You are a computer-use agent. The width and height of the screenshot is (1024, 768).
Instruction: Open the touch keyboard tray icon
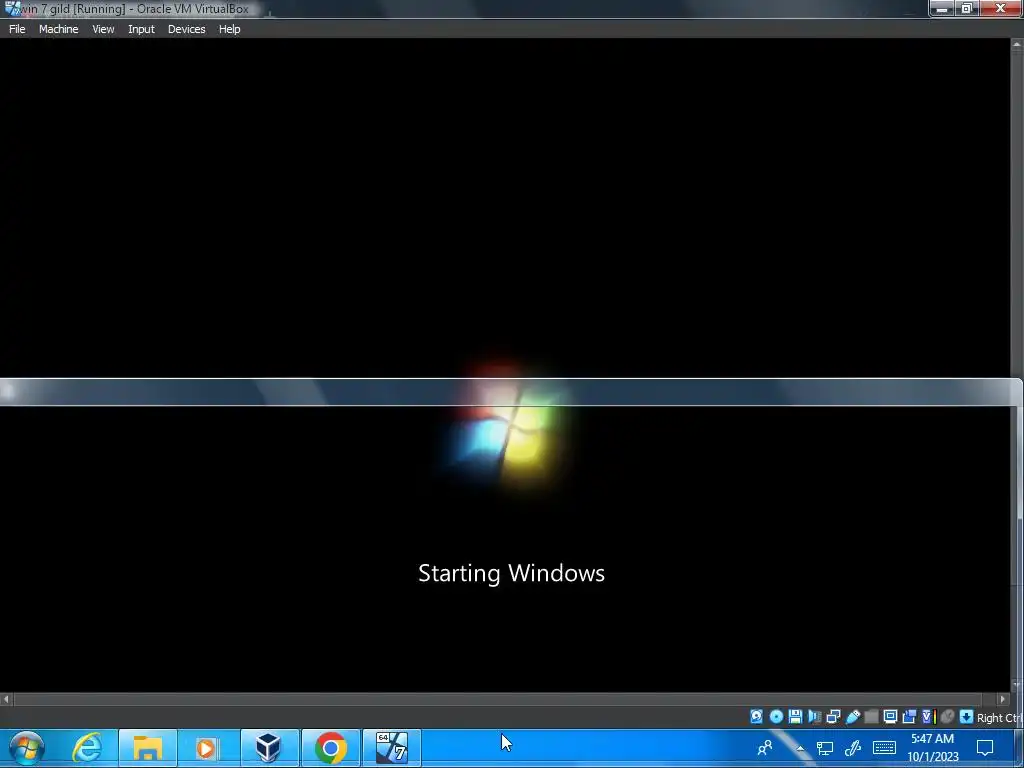pos(884,748)
